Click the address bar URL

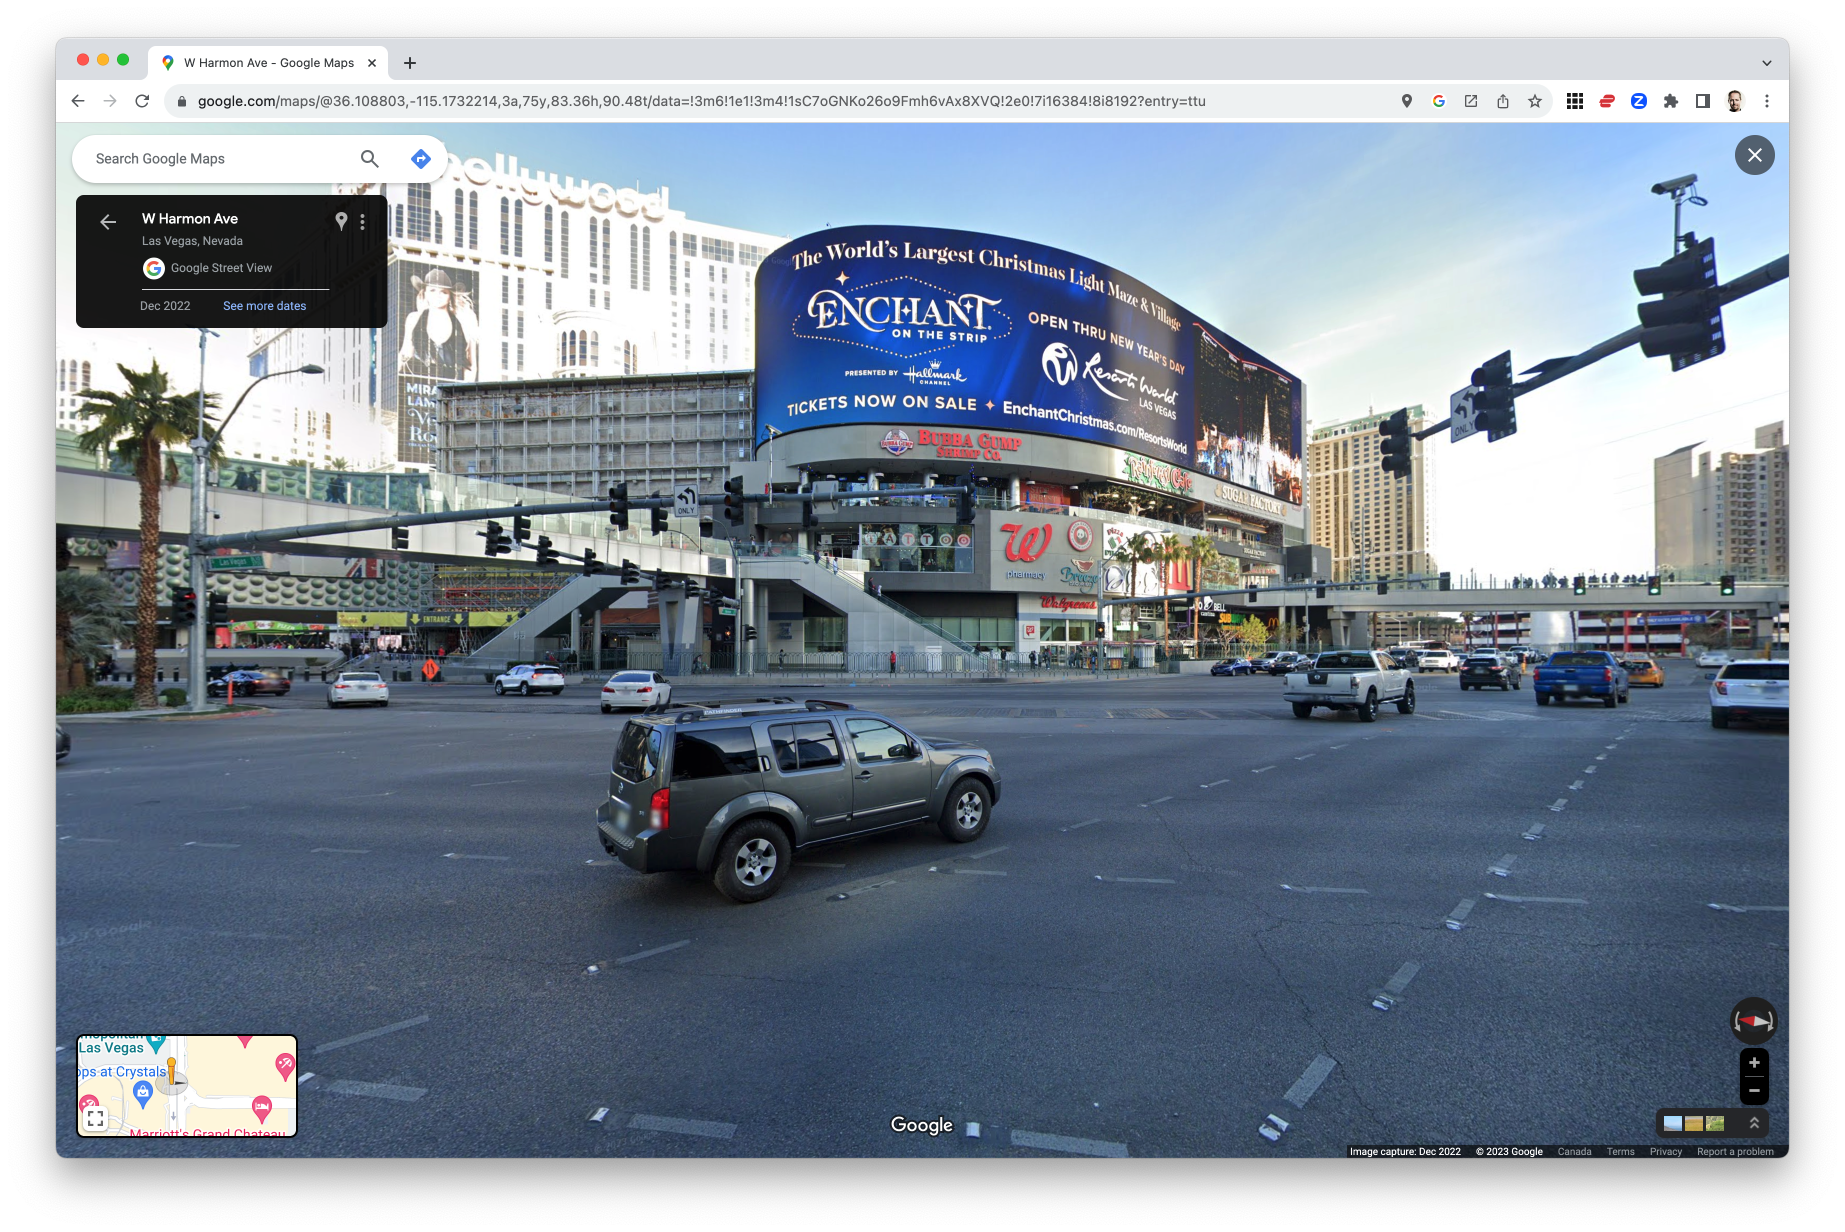tap(701, 101)
